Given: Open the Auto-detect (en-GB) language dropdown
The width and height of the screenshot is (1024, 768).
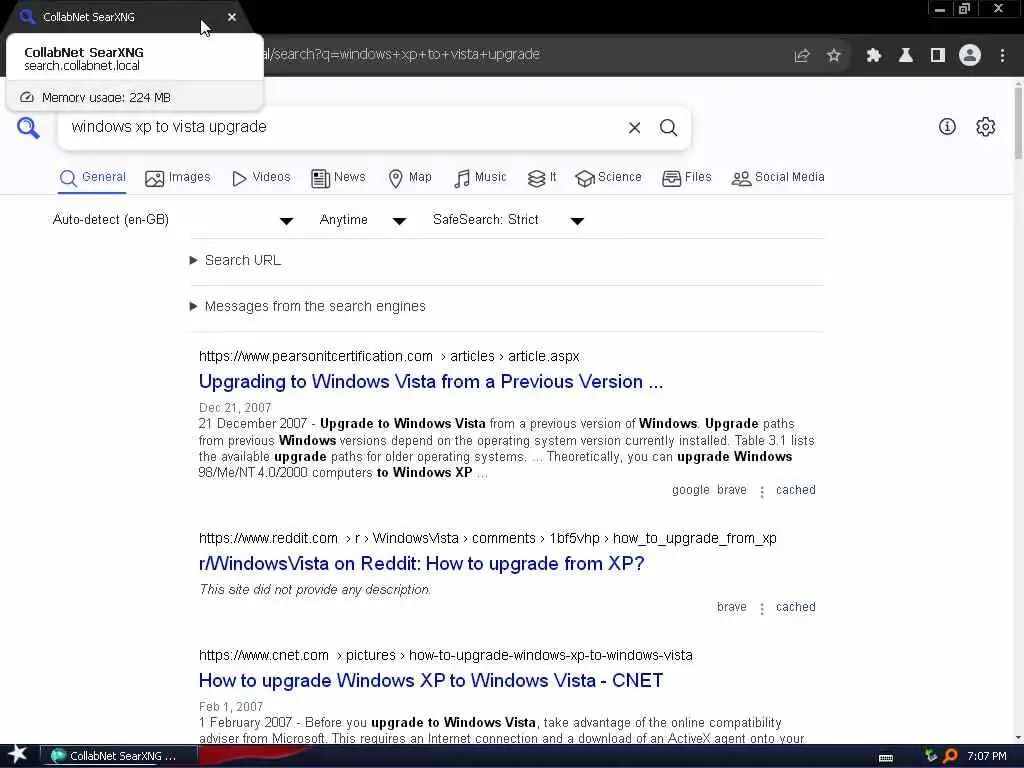Looking at the screenshot, I should pyautogui.click(x=172, y=220).
